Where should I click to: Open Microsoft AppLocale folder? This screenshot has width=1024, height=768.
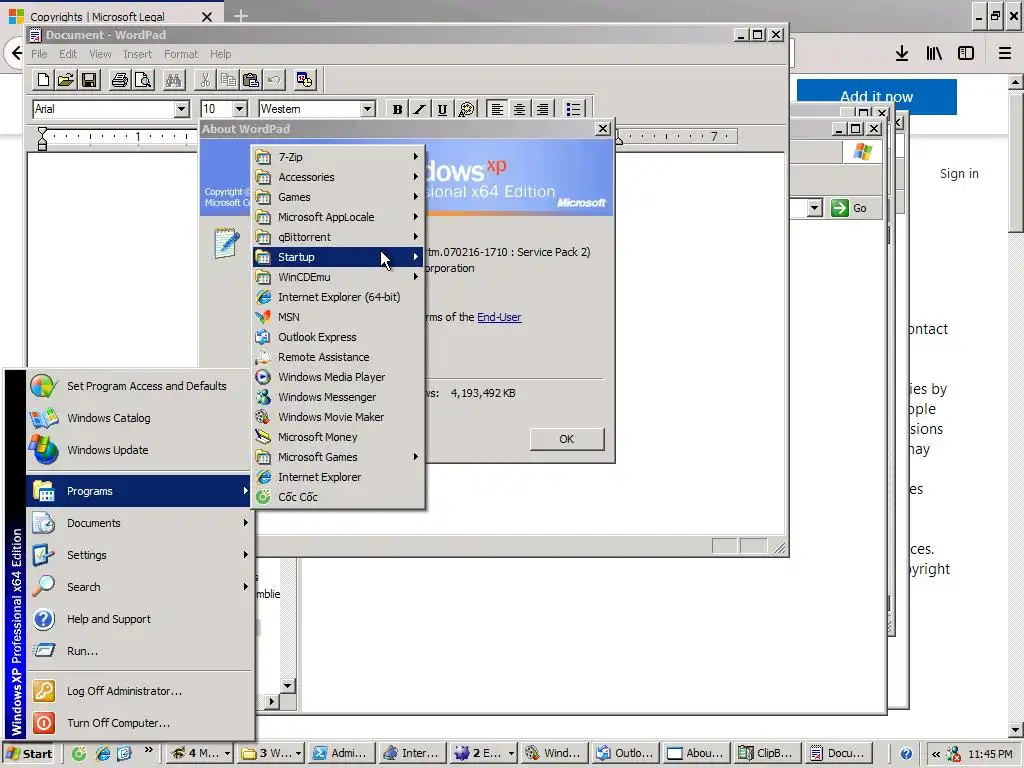[338, 217]
